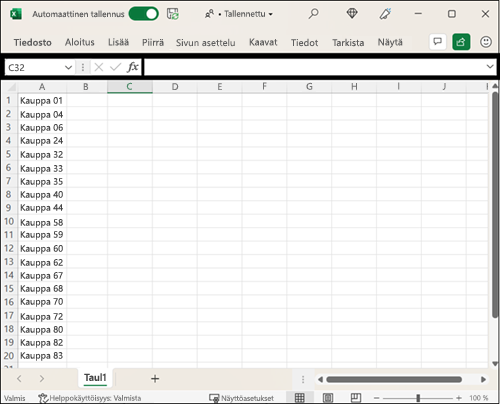Click the diamond premium icon
Screen dimensions: 500x404
click(x=352, y=14)
